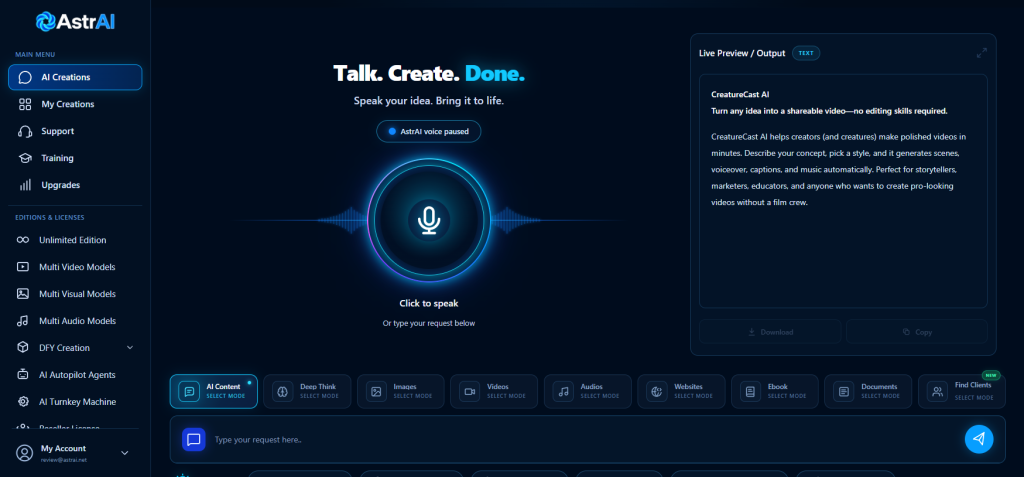Click 'Or type your request below' text
The image size is (1024, 477).
tap(429, 323)
